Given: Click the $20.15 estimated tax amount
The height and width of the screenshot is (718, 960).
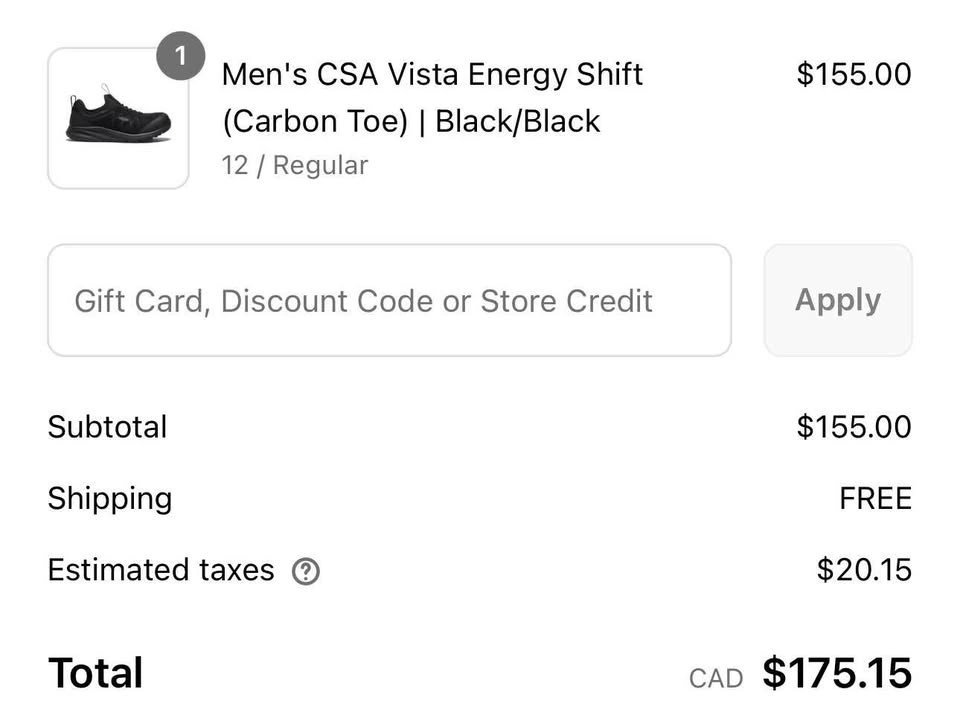Looking at the screenshot, I should click(864, 570).
